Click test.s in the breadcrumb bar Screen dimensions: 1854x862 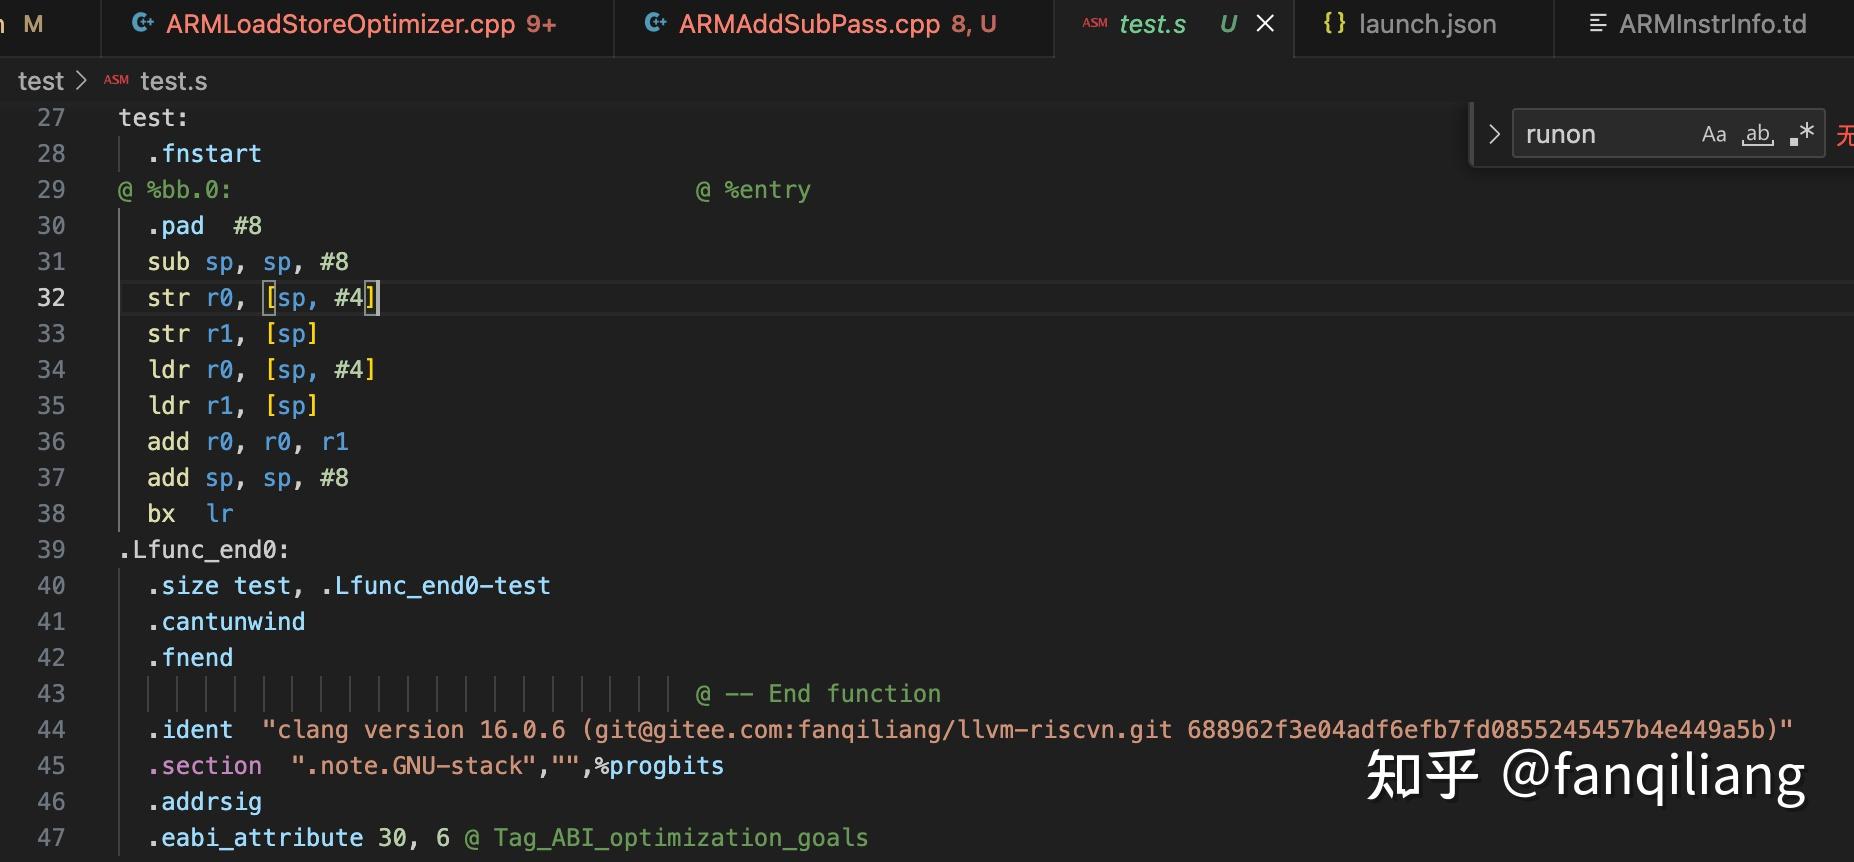(x=174, y=81)
